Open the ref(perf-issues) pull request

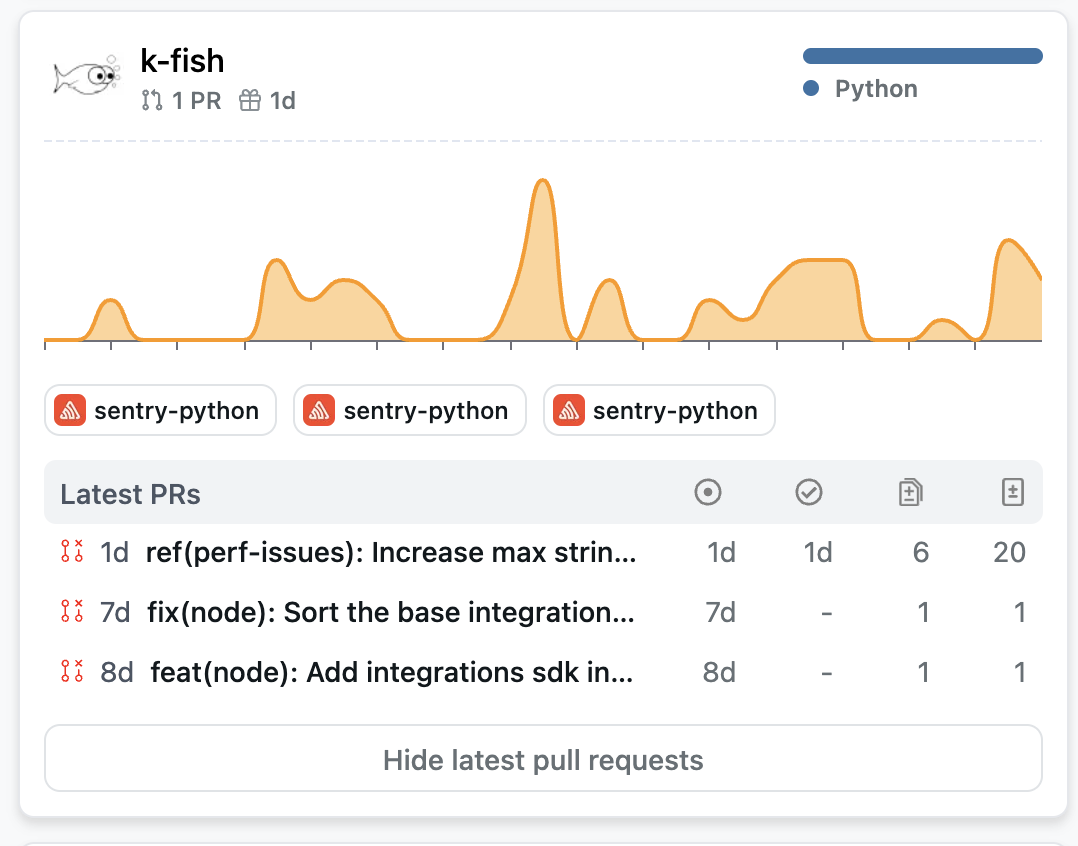coord(390,552)
